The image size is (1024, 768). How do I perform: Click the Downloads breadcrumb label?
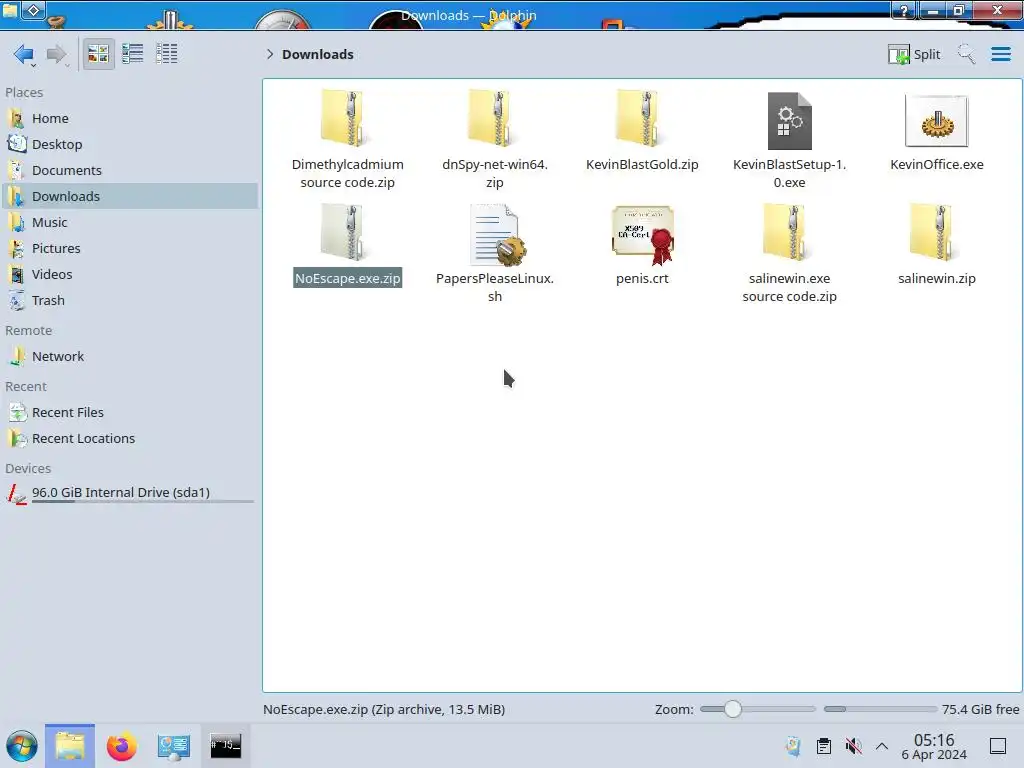[x=317, y=54]
